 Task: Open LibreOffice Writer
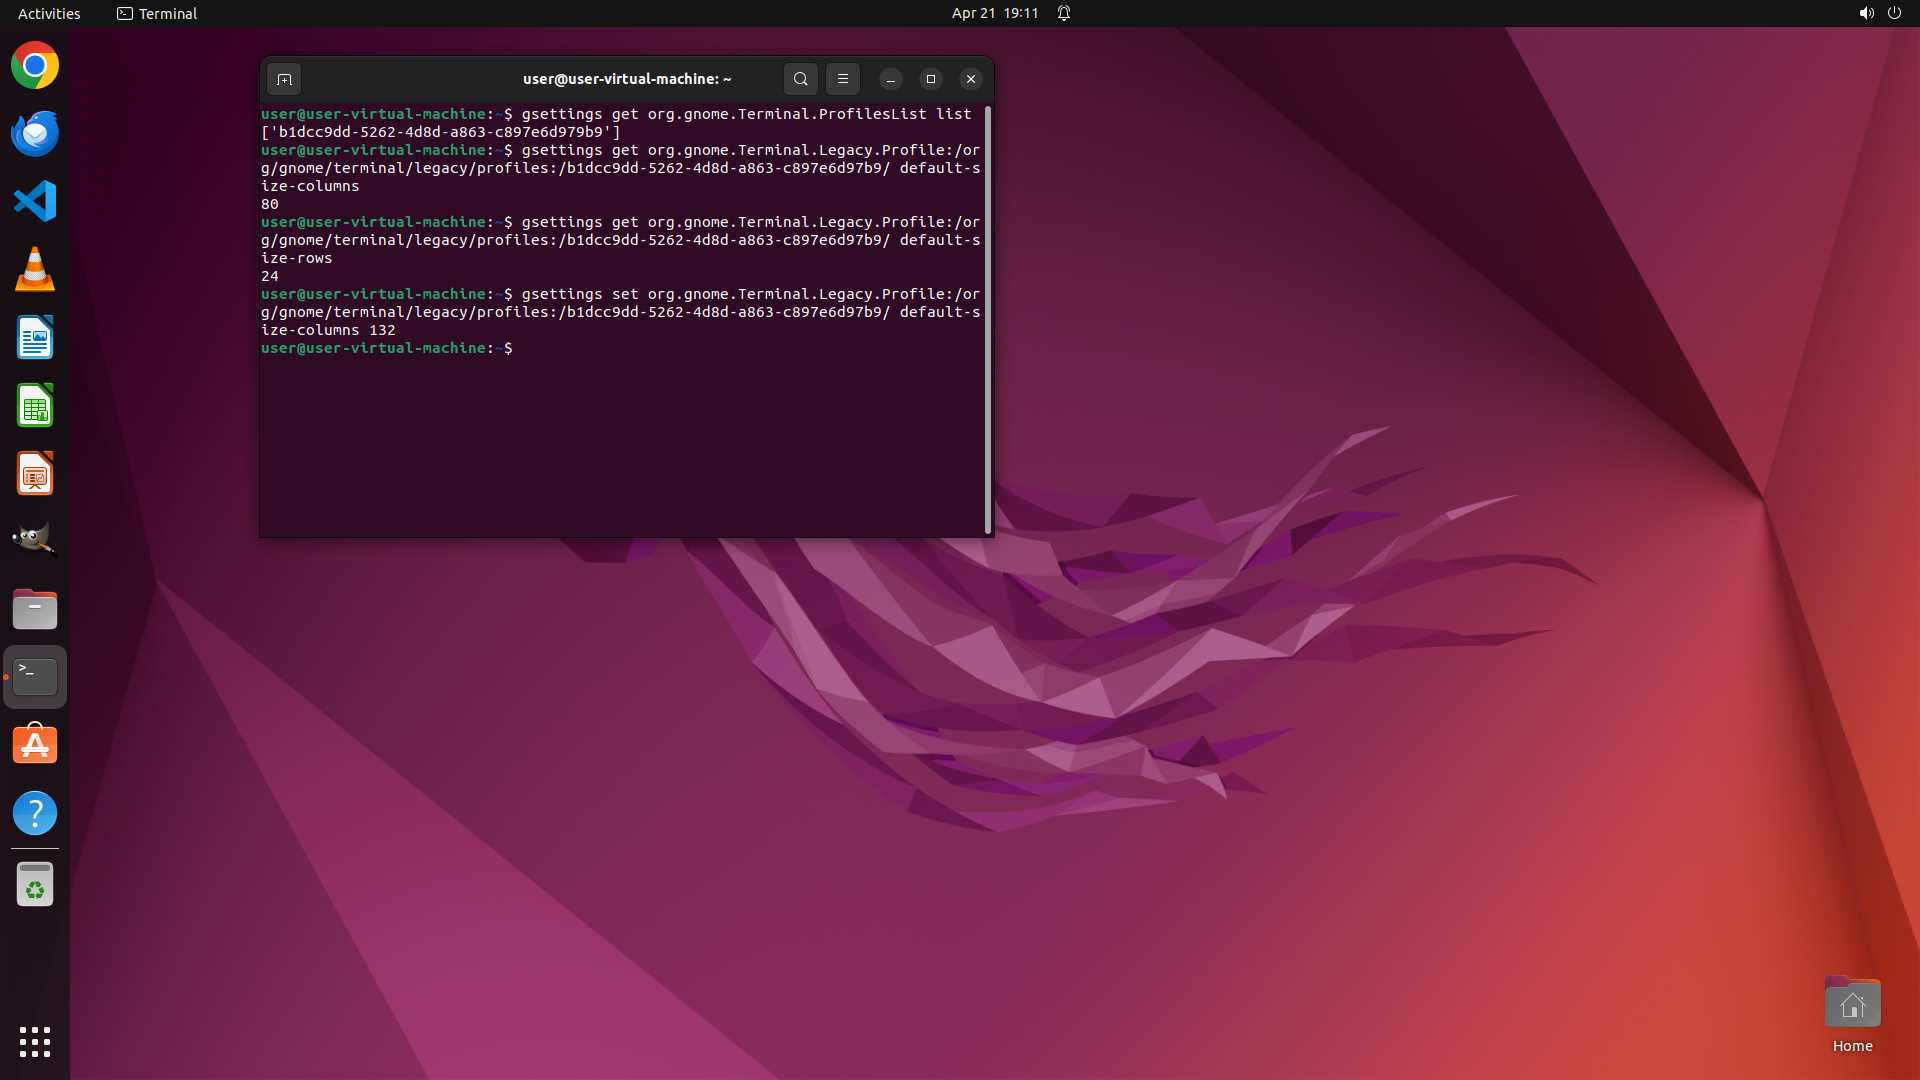click(x=35, y=338)
